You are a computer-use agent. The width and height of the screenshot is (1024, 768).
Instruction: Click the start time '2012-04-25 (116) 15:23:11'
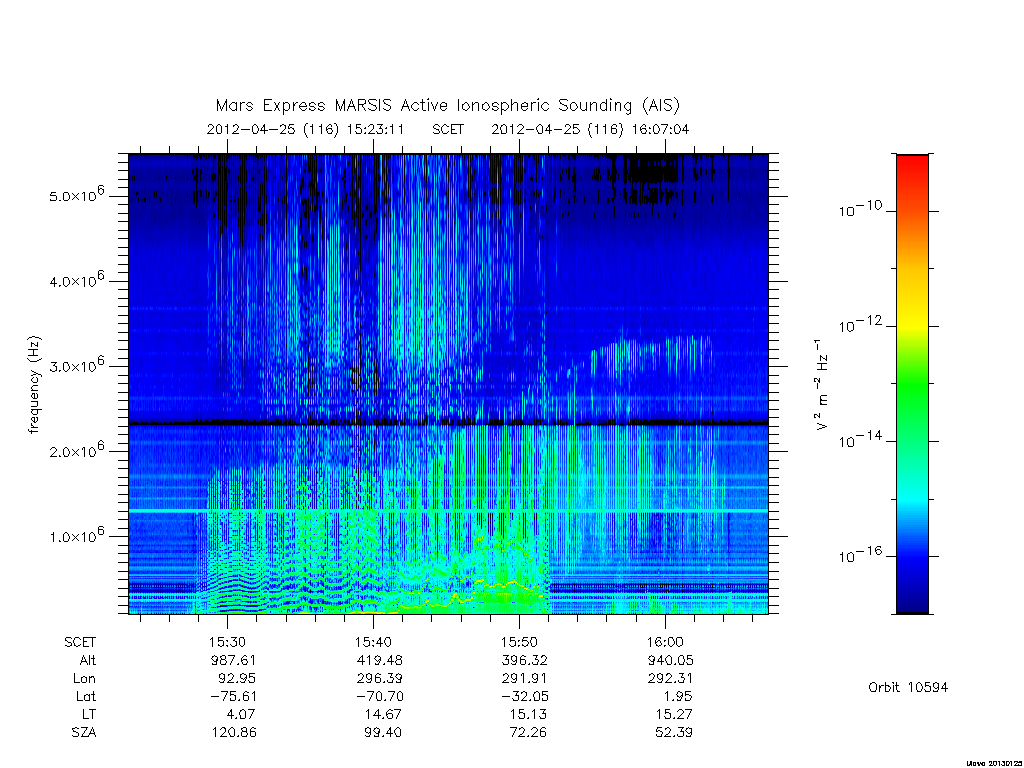(305, 129)
